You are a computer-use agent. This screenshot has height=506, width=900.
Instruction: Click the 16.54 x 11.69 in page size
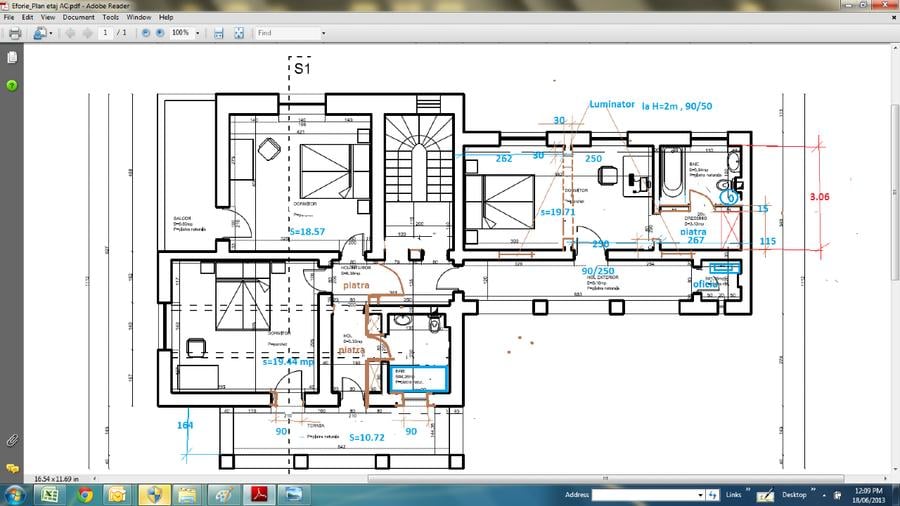[56, 478]
